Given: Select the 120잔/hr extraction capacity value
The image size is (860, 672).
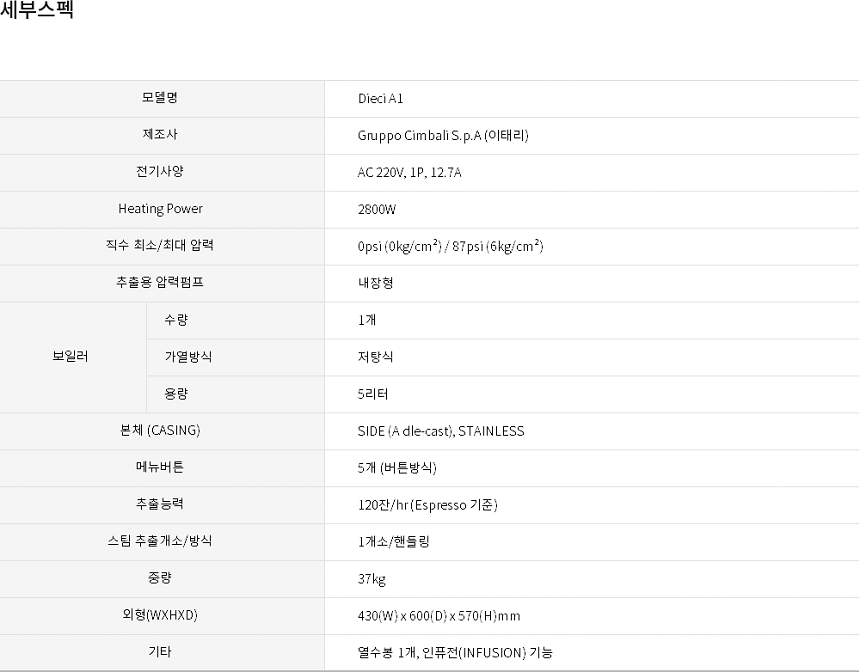Looking at the screenshot, I should coord(428,505).
